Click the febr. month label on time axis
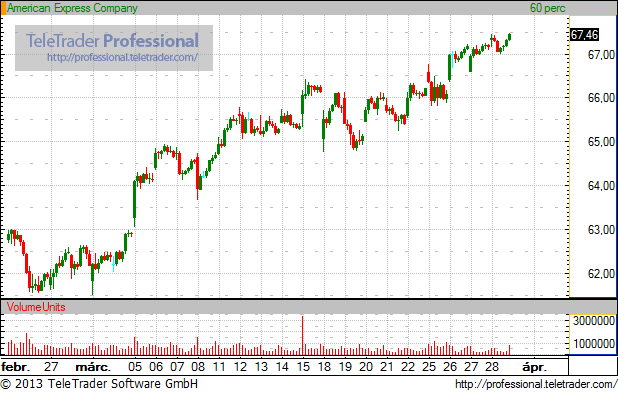This screenshot has width=618, height=393. pos(15,367)
